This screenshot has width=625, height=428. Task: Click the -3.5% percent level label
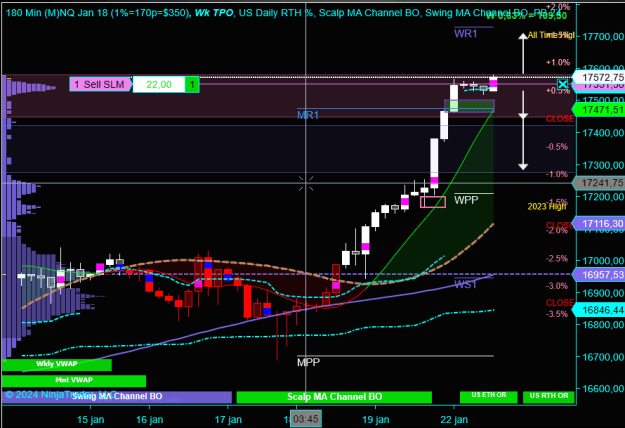pos(557,314)
